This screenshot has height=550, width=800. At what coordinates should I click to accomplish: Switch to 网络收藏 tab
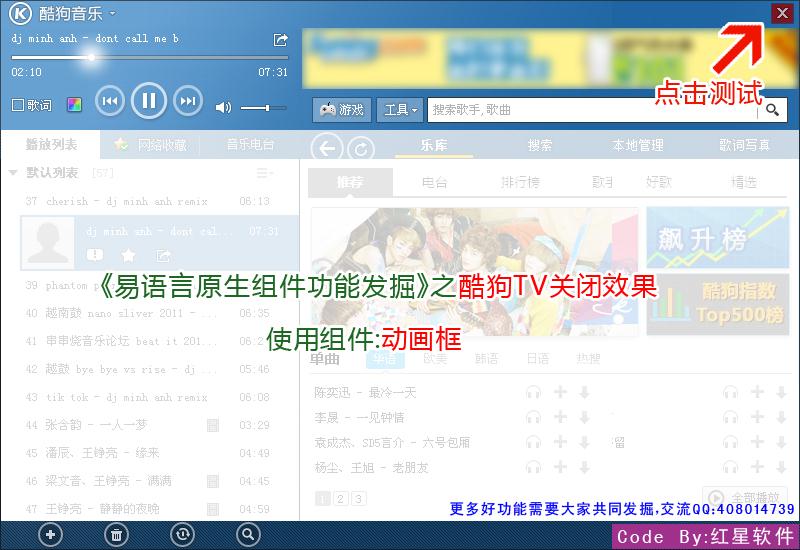tap(151, 145)
